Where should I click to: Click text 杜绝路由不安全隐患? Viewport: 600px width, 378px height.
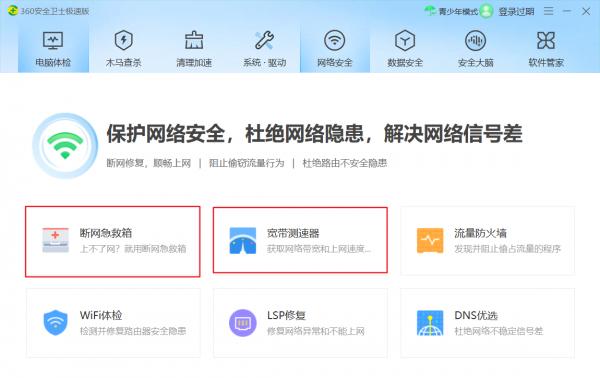tap(345, 163)
